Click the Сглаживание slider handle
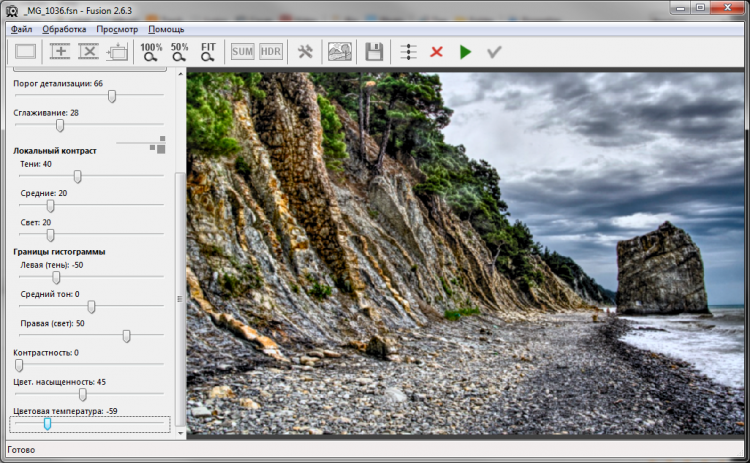The image size is (750, 463). [x=60, y=126]
